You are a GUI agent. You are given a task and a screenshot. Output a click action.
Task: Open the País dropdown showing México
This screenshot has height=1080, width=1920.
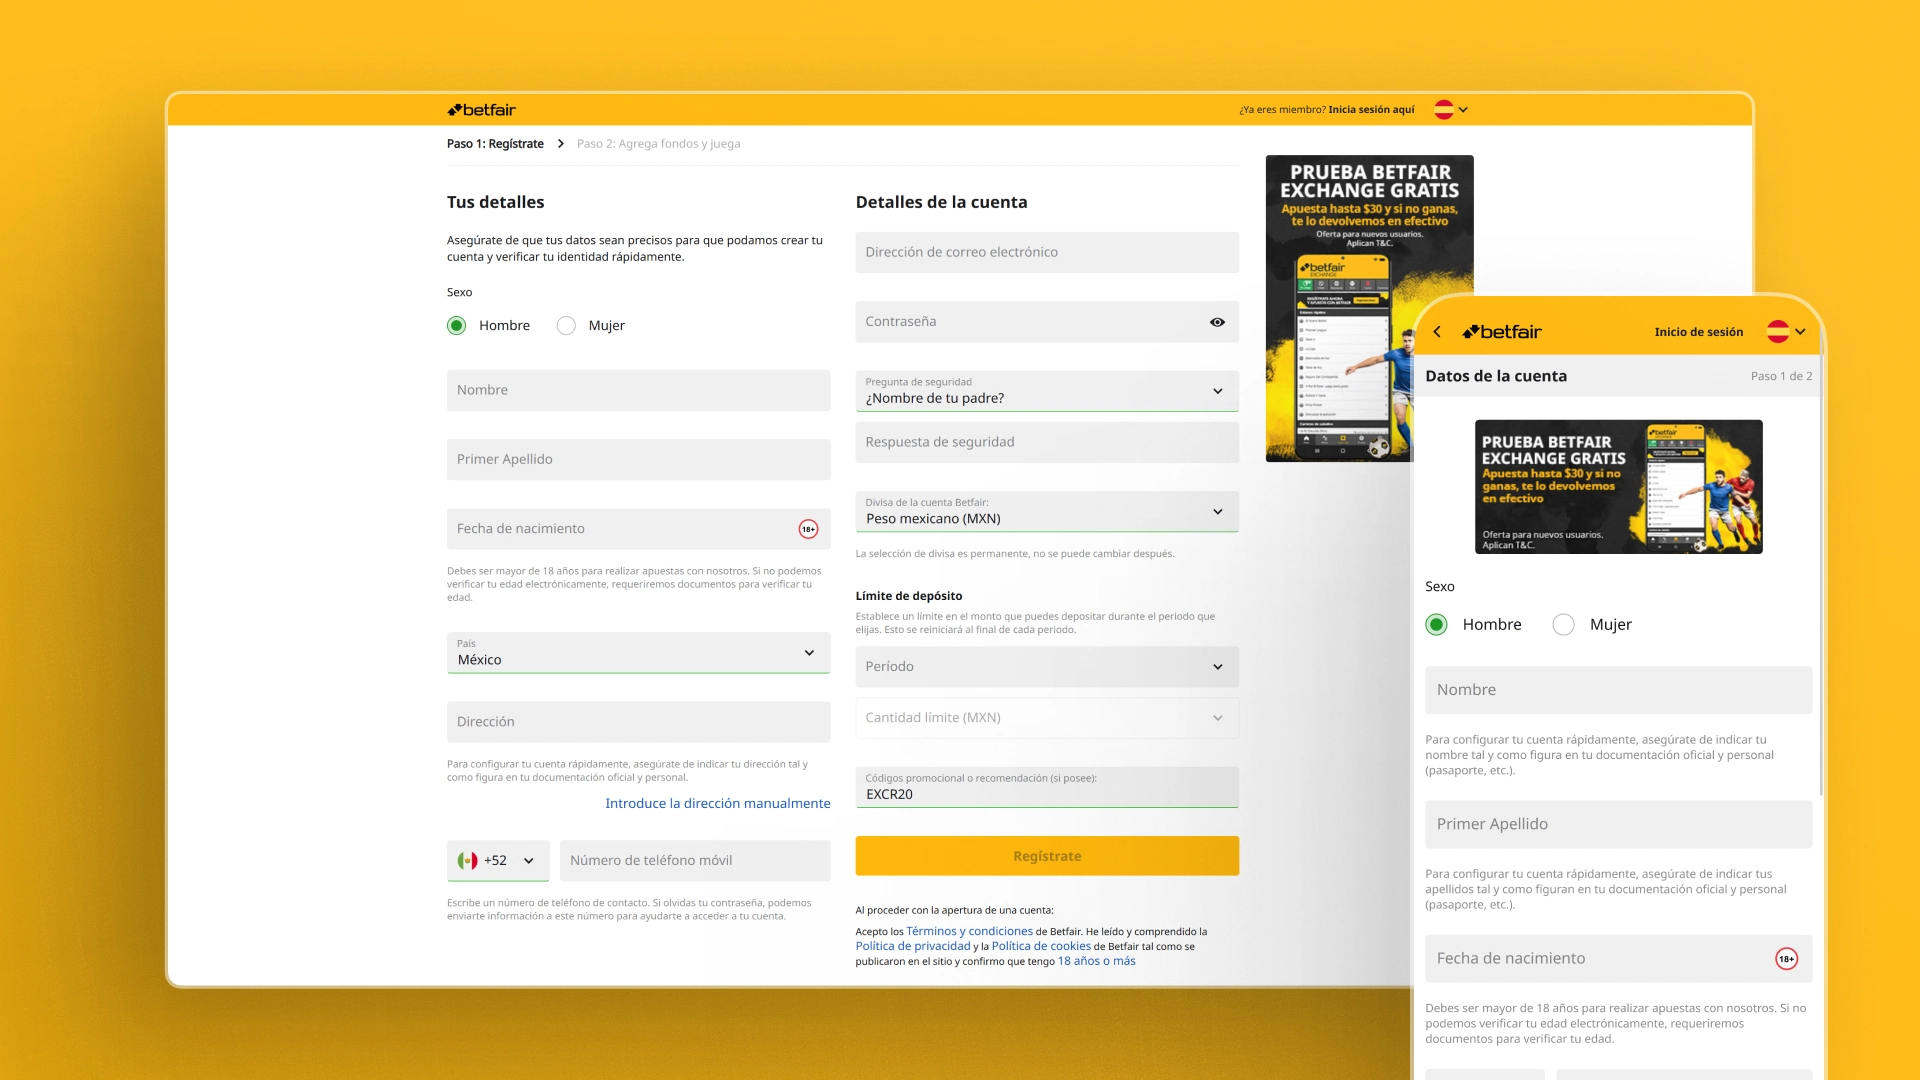point(638,653)
